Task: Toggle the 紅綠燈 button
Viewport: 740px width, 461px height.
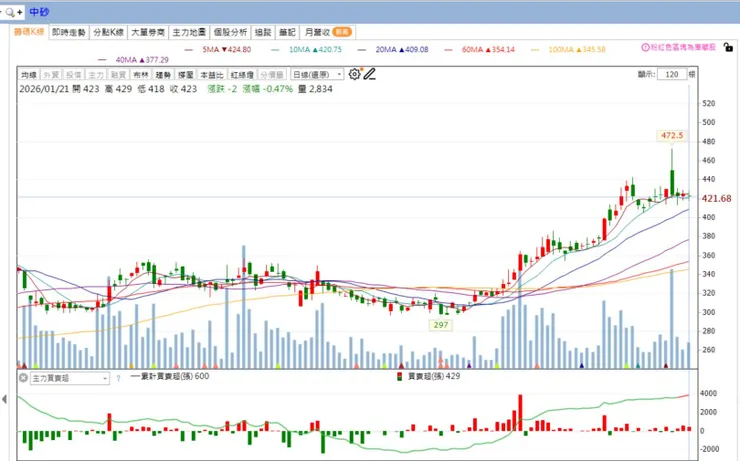Action: pos(242,75)
